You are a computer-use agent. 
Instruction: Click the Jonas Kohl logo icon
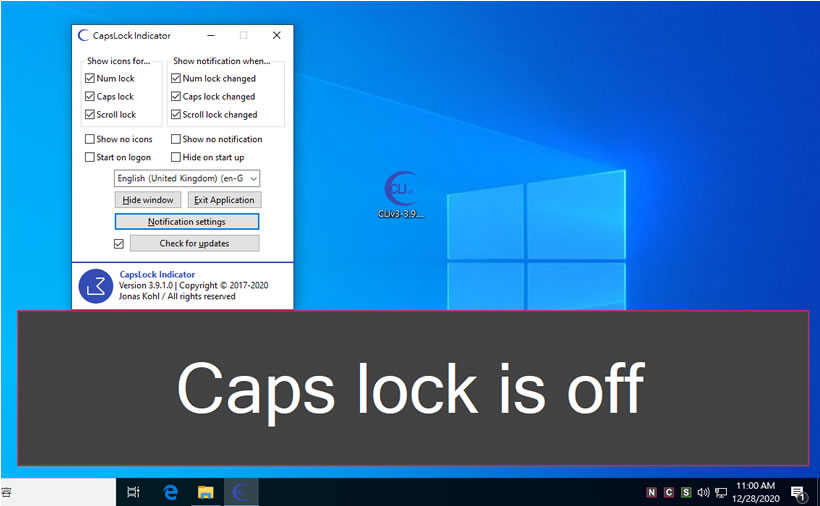[96, 286]
